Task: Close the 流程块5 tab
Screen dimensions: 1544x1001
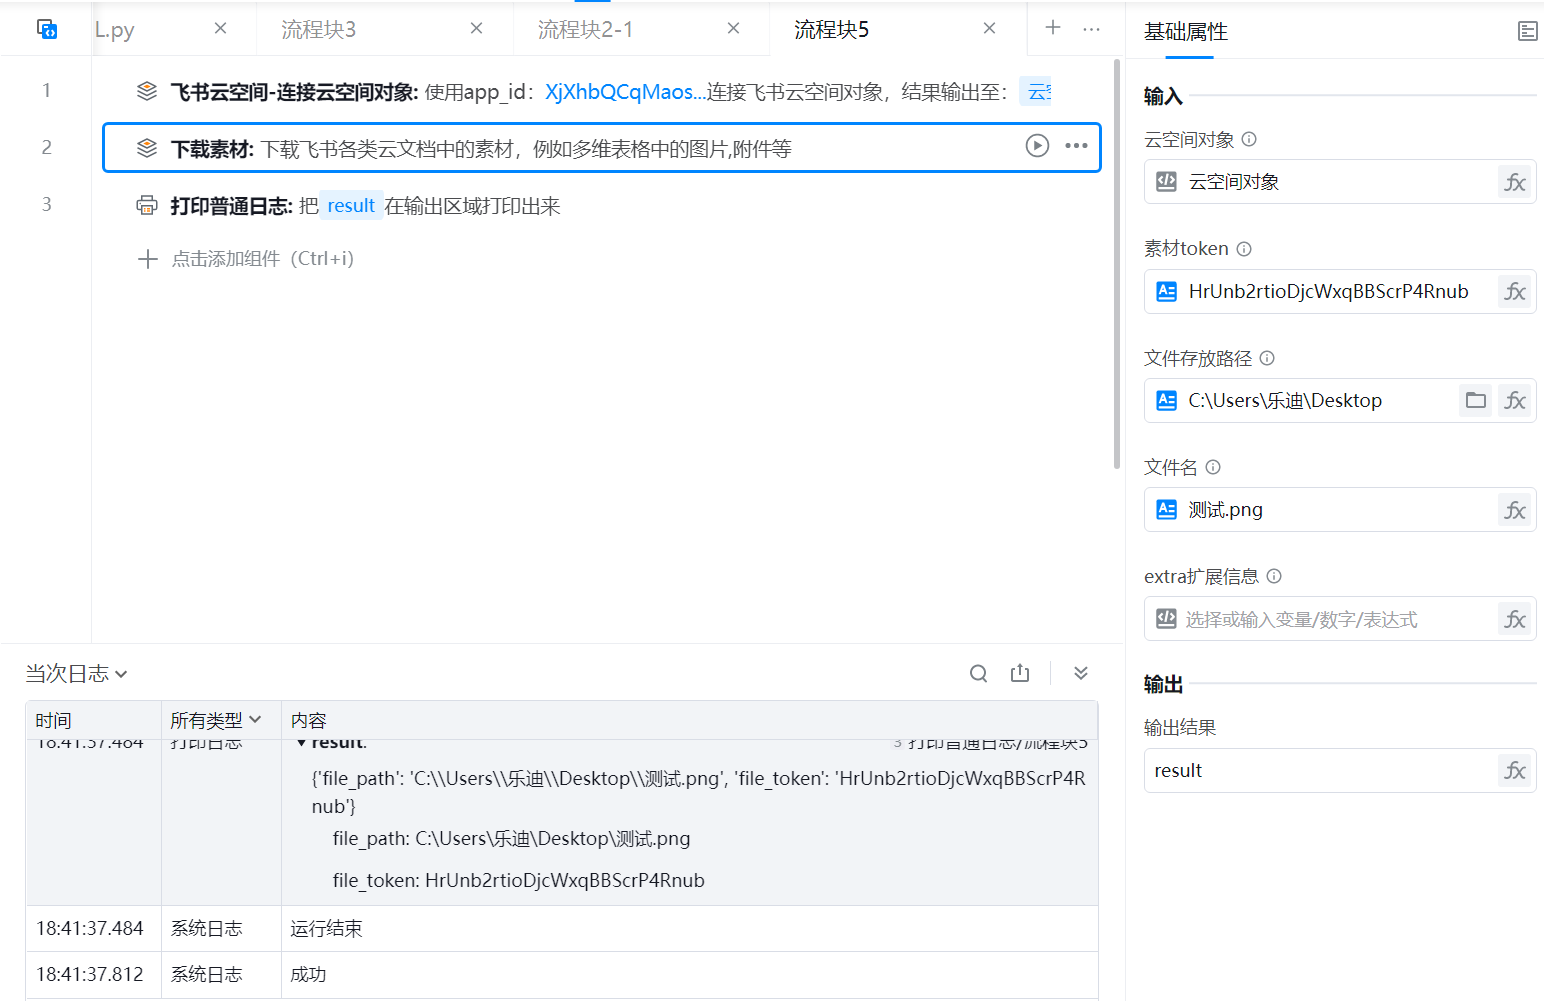Action: pyautogui.click(x=989, y=29)
